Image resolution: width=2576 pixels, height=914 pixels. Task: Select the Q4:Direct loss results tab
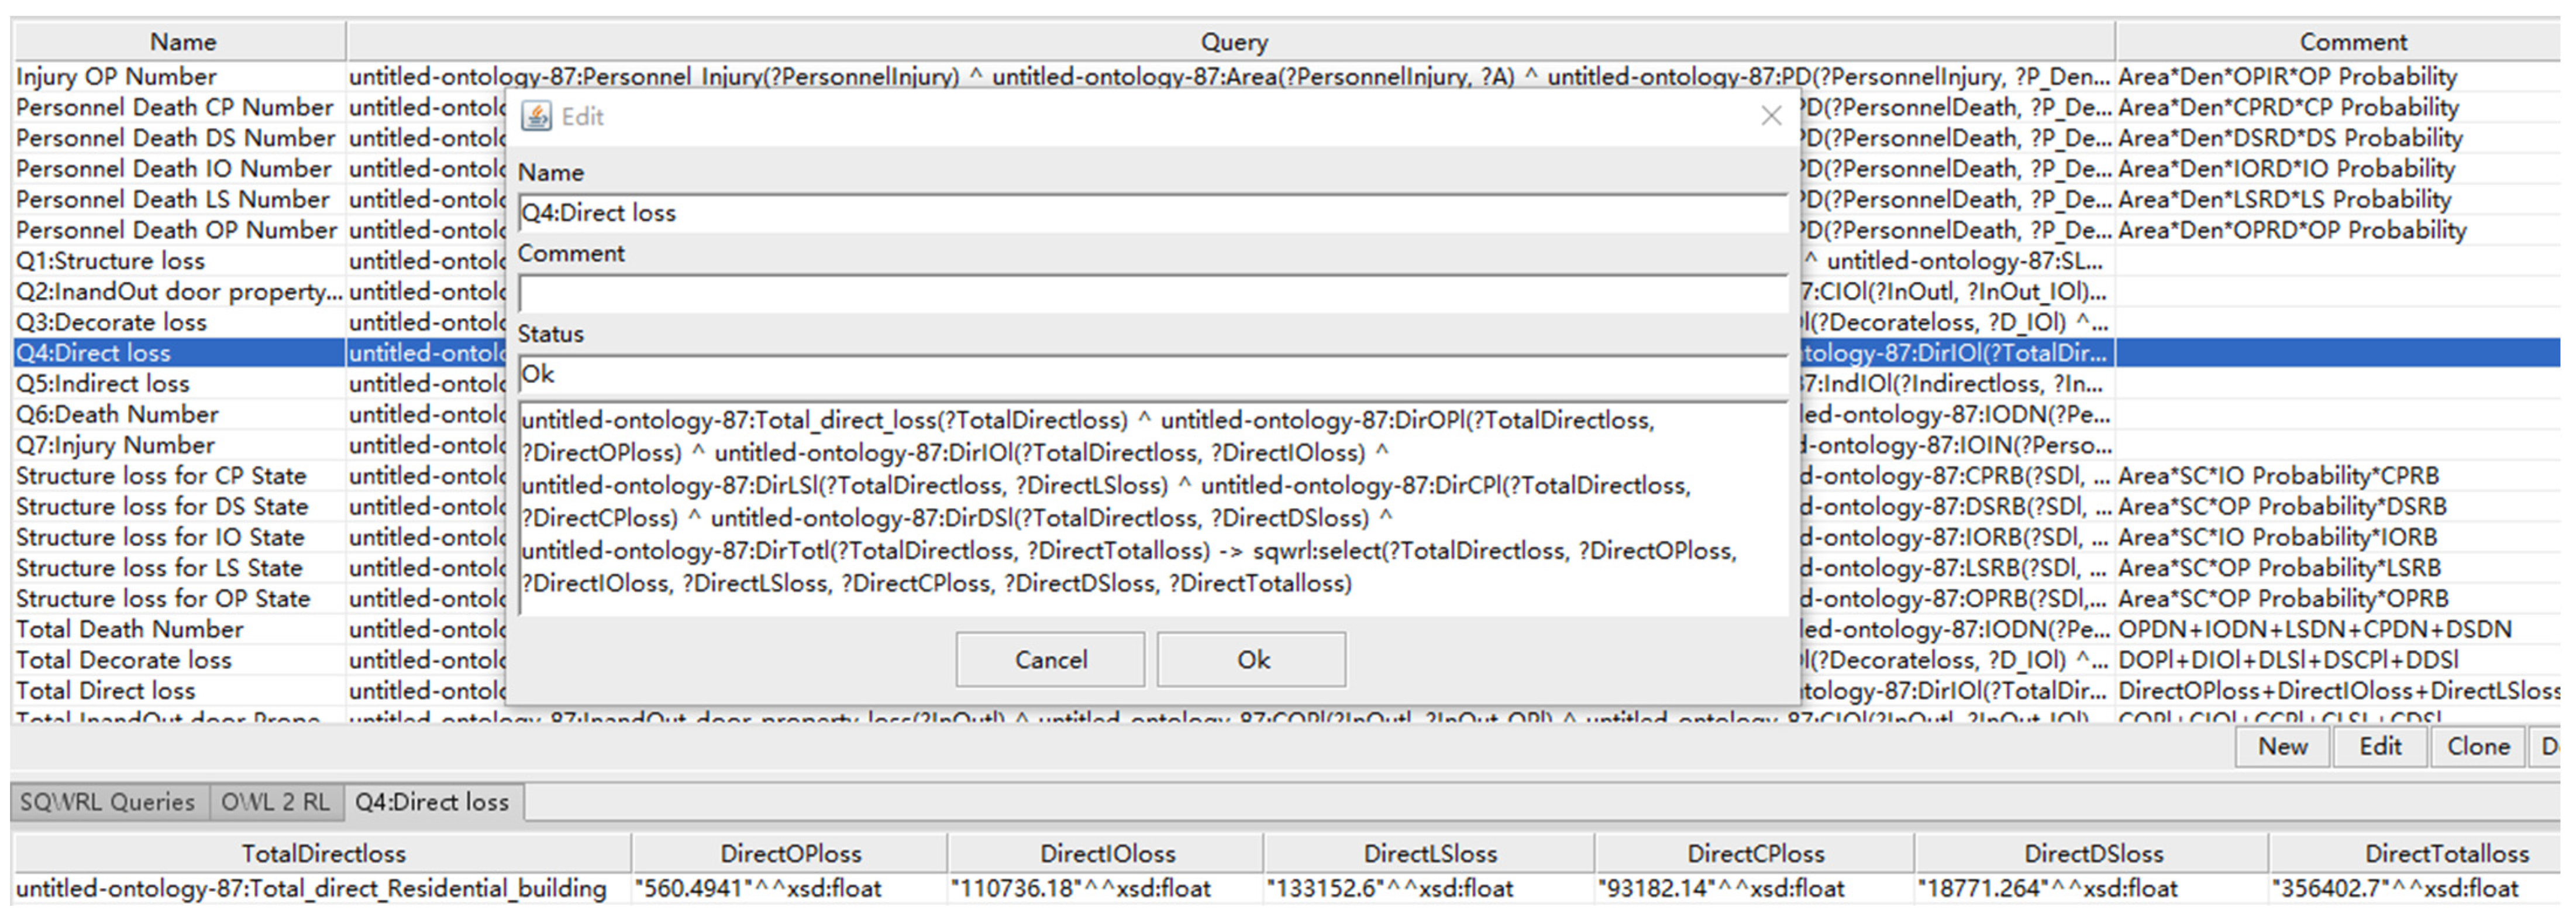tap(431, 802)
